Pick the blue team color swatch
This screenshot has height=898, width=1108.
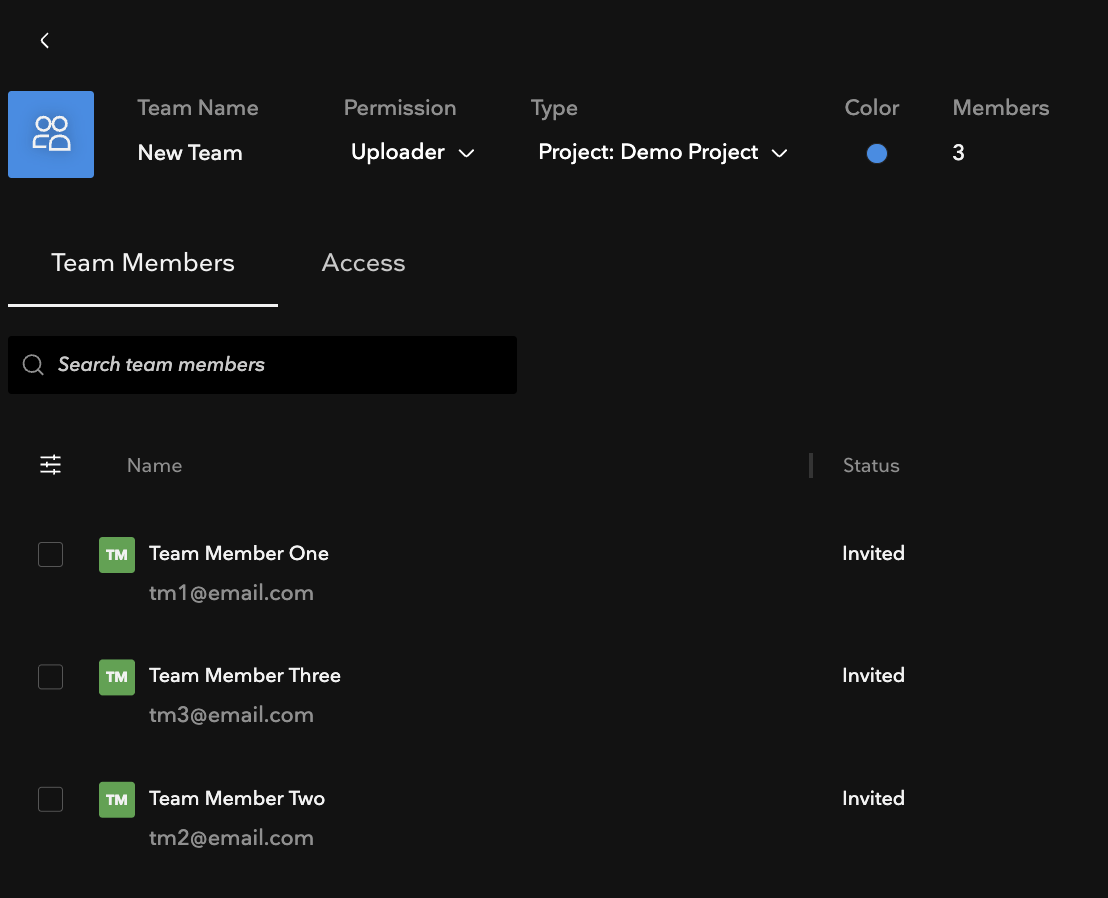pos(877,153)
